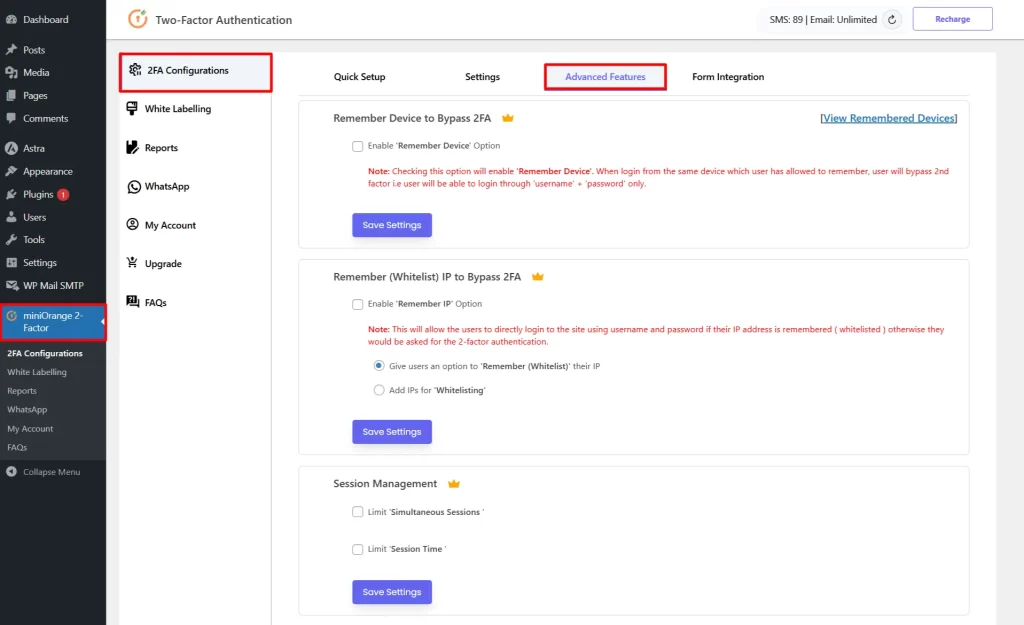Switch to the Quick Setup tab
This screenshot has height=625, width=1024.
coord(359,77)
